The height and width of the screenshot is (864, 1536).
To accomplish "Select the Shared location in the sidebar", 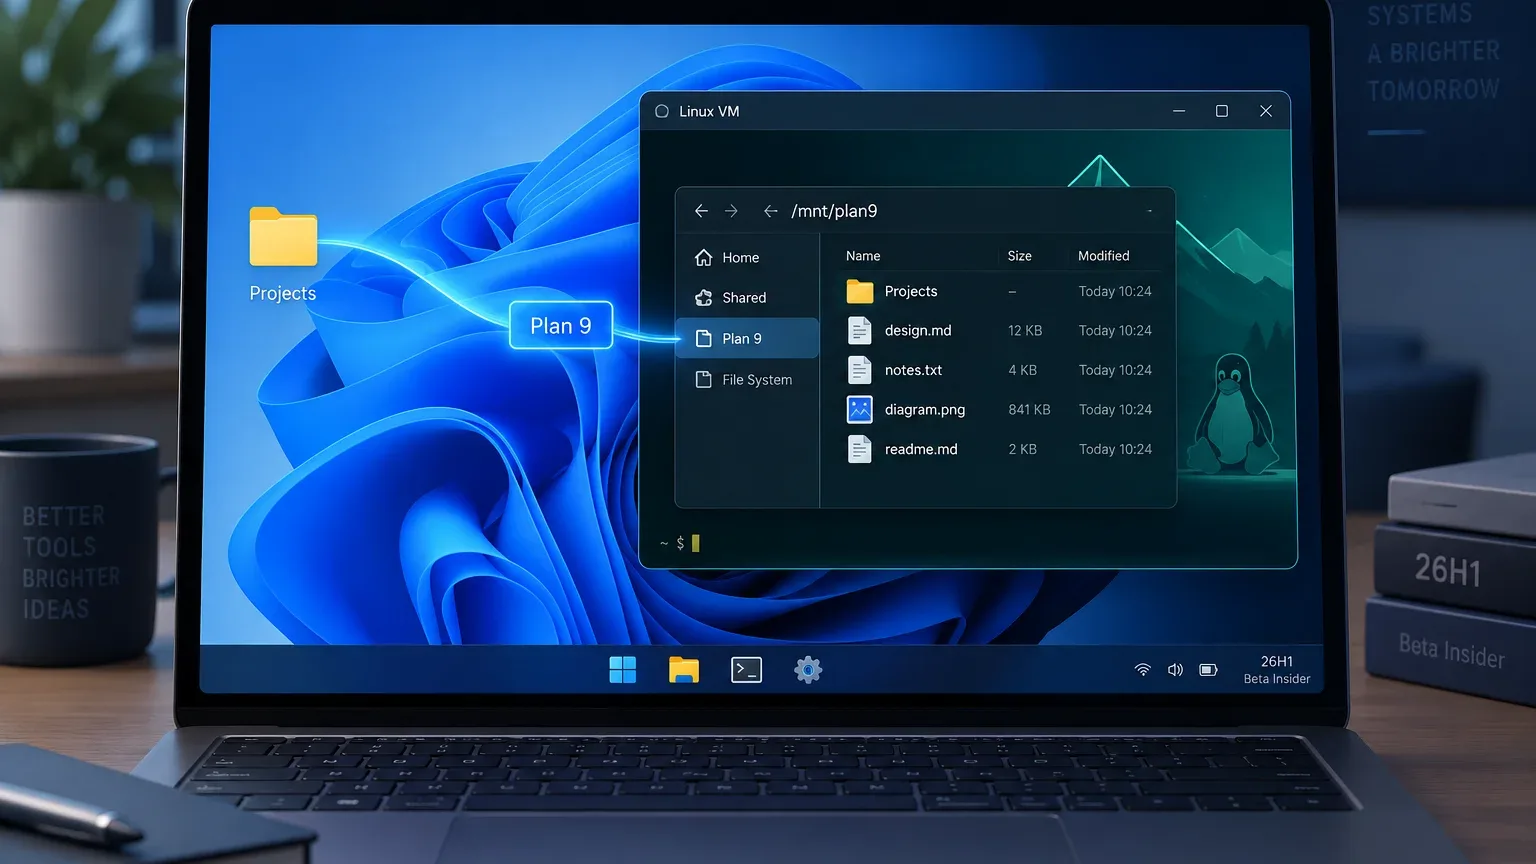I will click(x=747, y=298).
